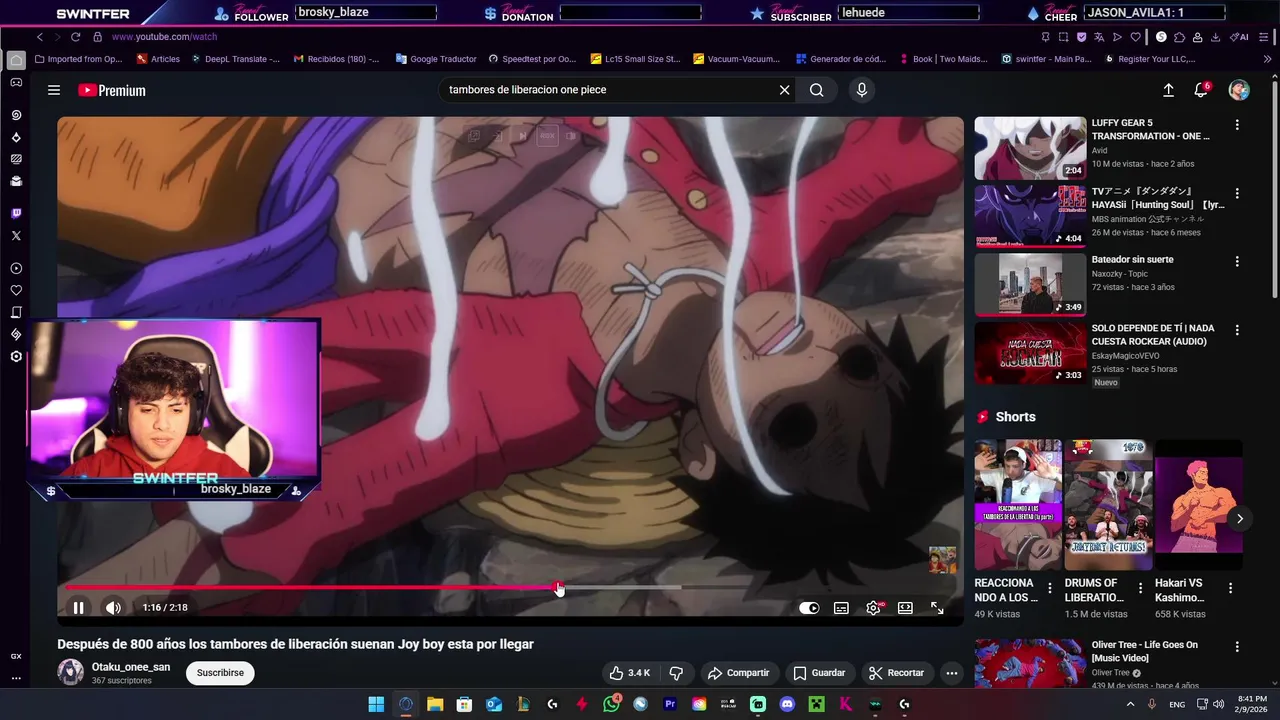The image size is (1280, 720).
Task: Open the Register Your LLC bookmark
Action: click(x=1150, y=59)
